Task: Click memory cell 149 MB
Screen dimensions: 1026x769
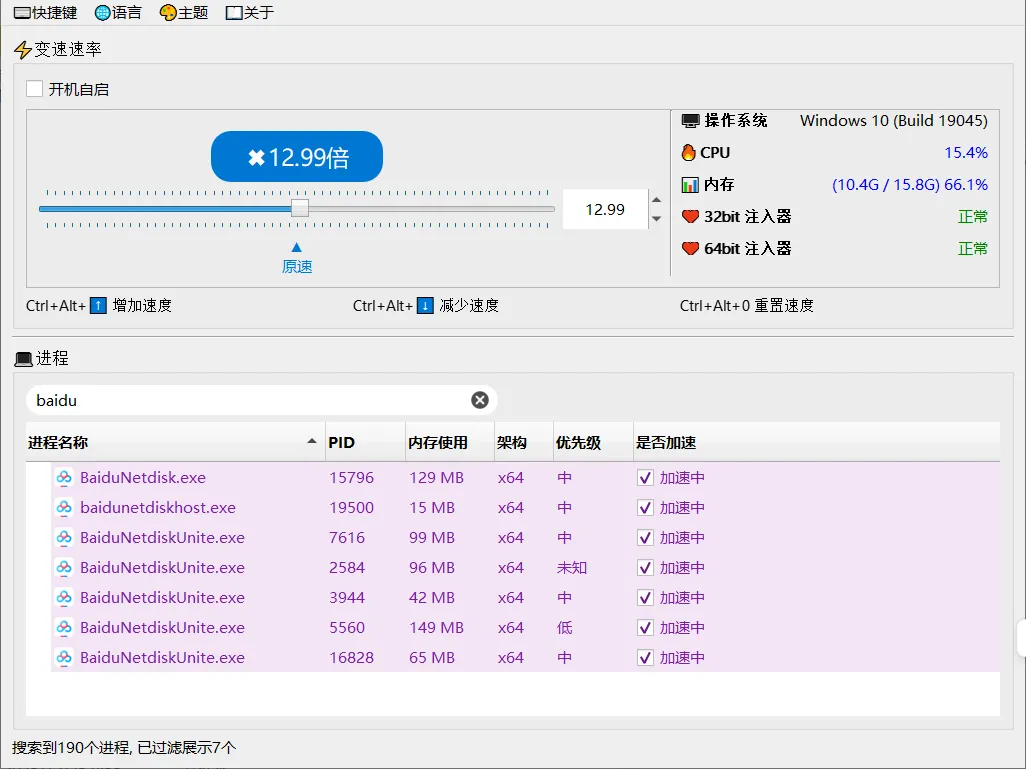Action: (436, 628)
